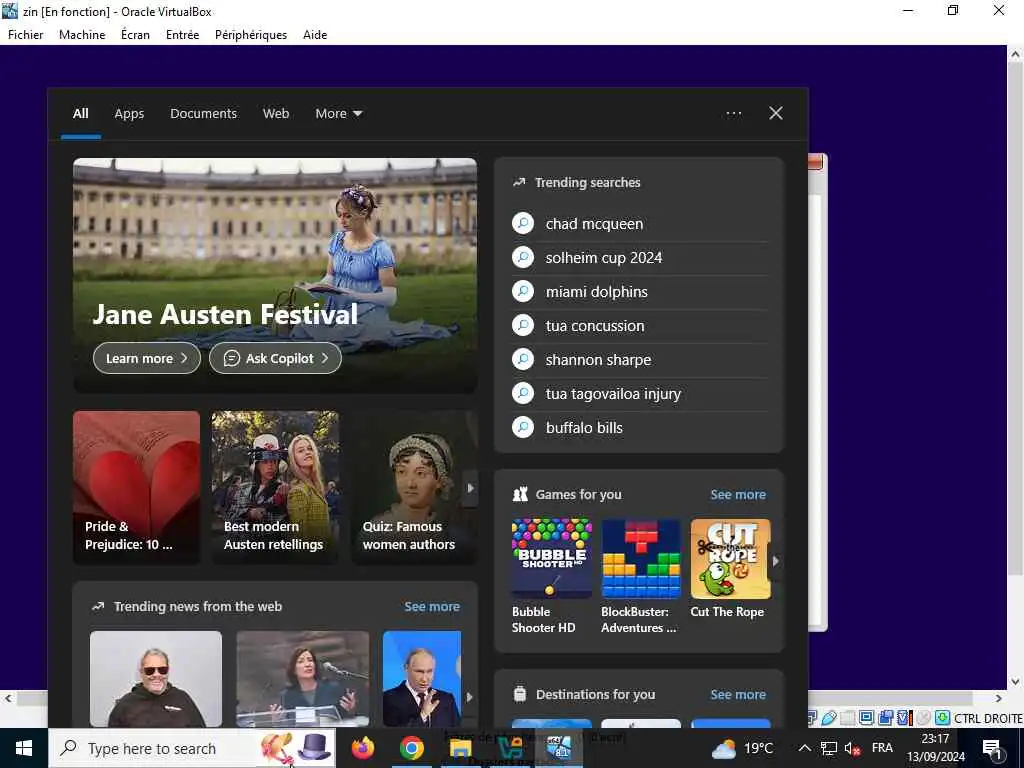Click search icon beside miami dolphins

523,292
